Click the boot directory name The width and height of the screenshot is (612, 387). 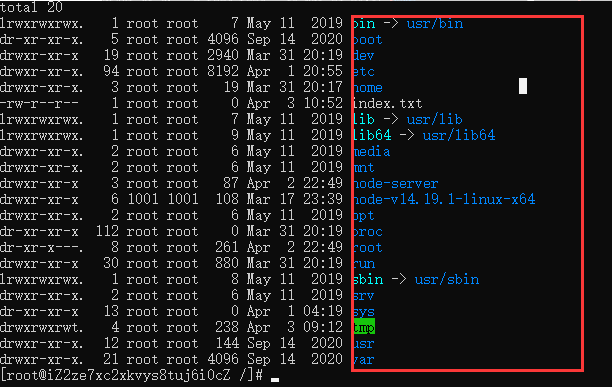tap(368, 39)
